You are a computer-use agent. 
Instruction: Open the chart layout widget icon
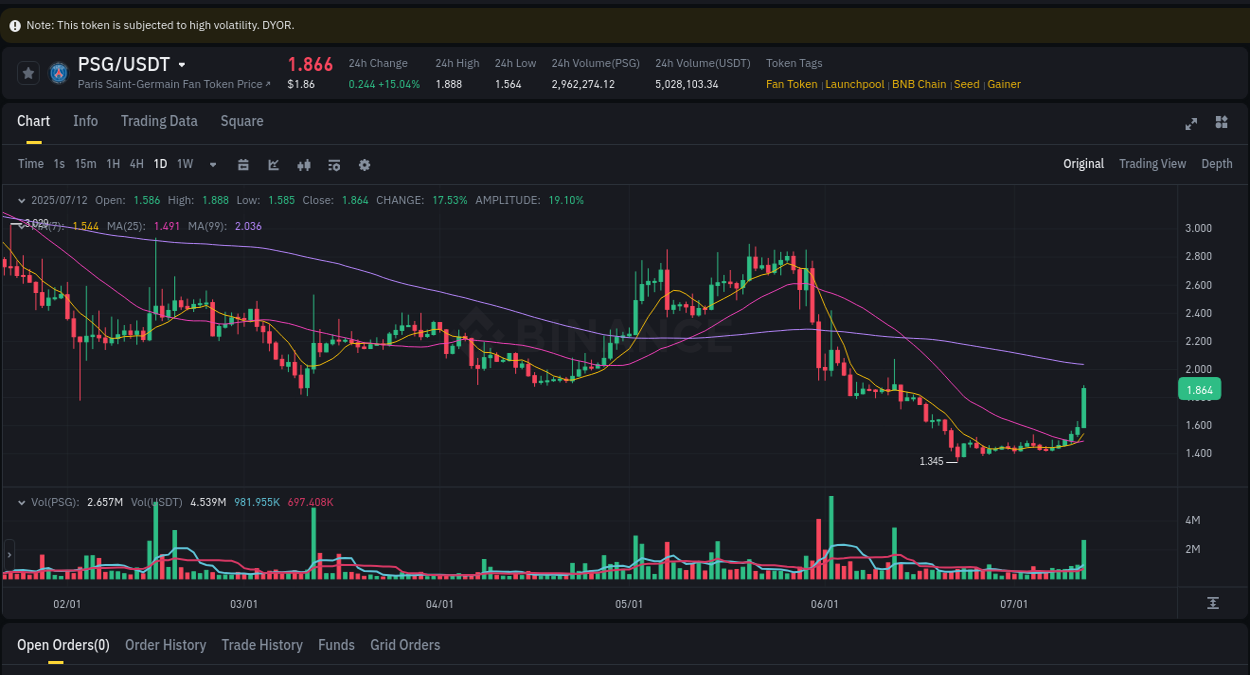[x=1221, y=122]
